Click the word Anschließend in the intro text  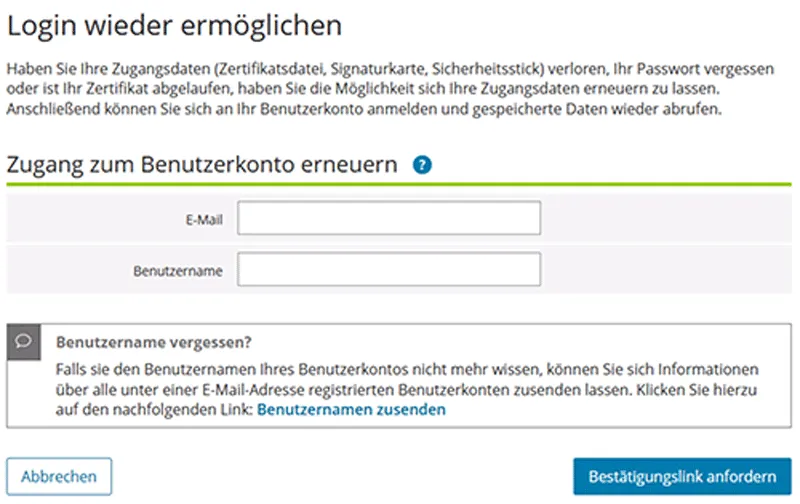click(x=45, y=108)
